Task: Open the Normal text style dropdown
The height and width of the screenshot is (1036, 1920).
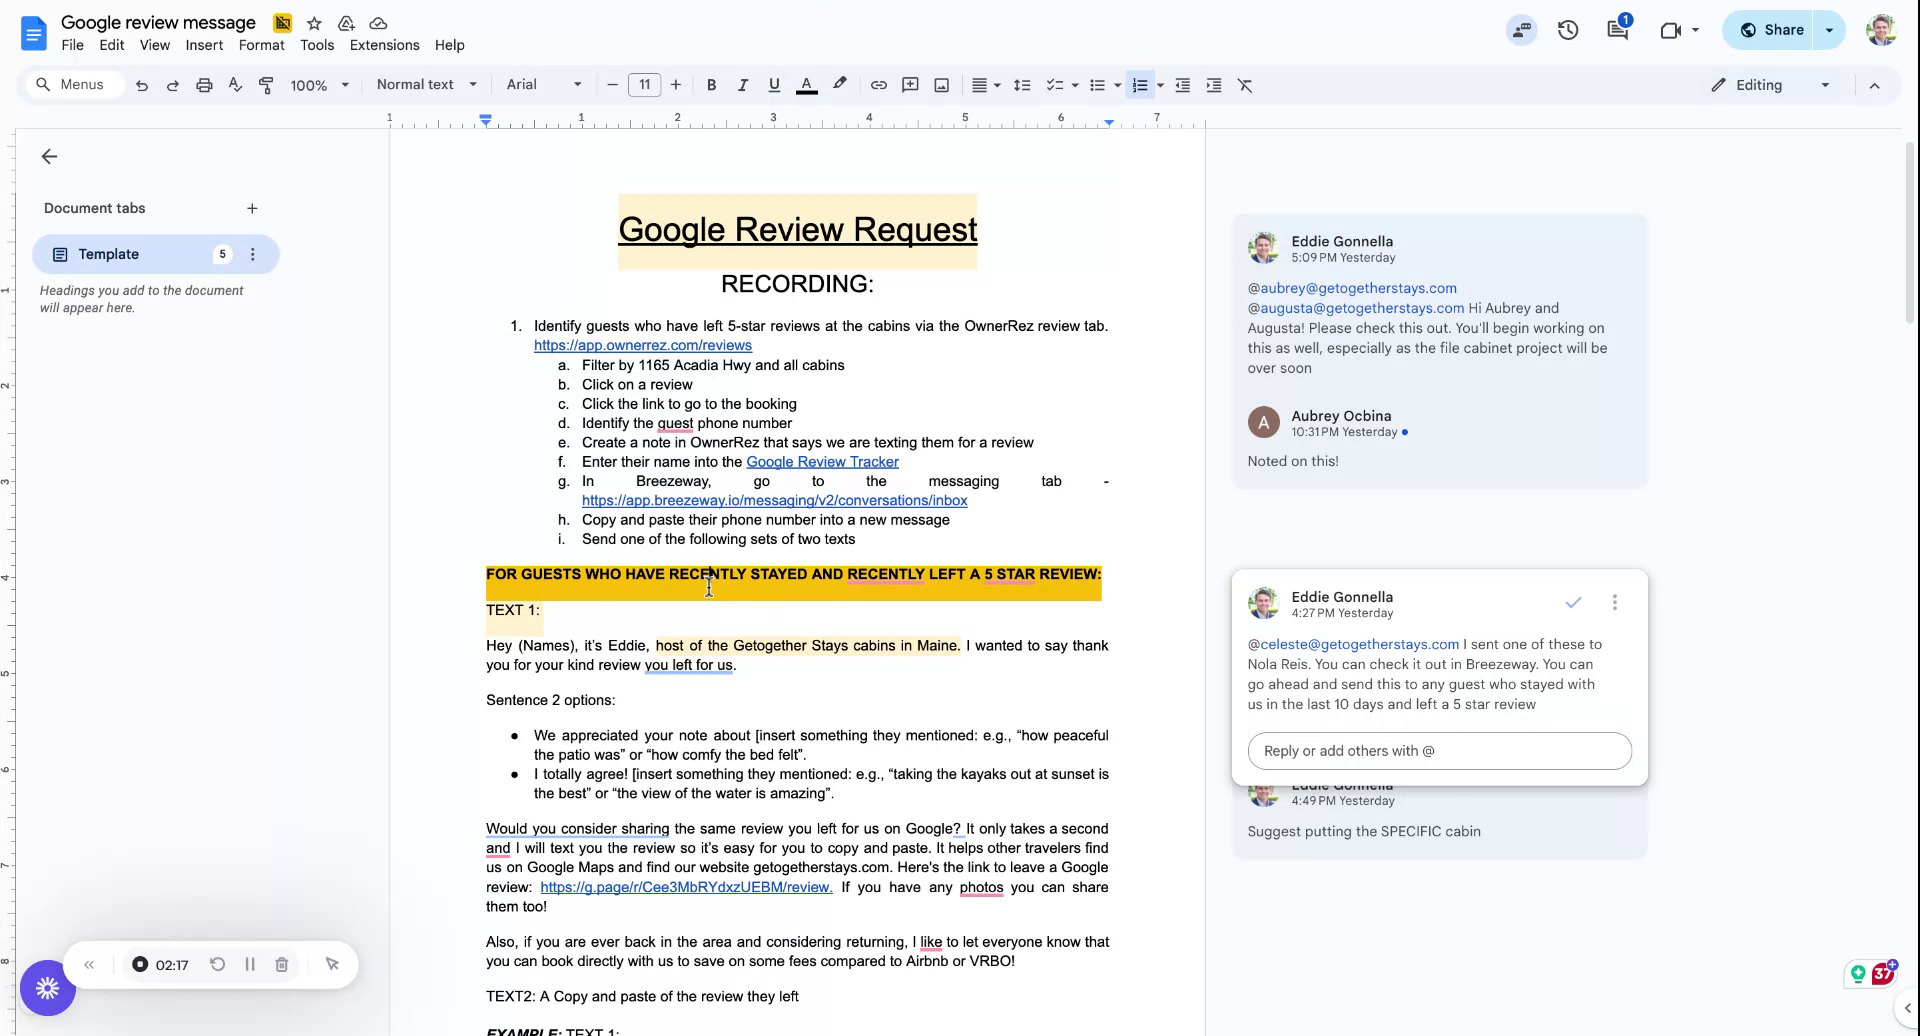Action: click(426, 85)
